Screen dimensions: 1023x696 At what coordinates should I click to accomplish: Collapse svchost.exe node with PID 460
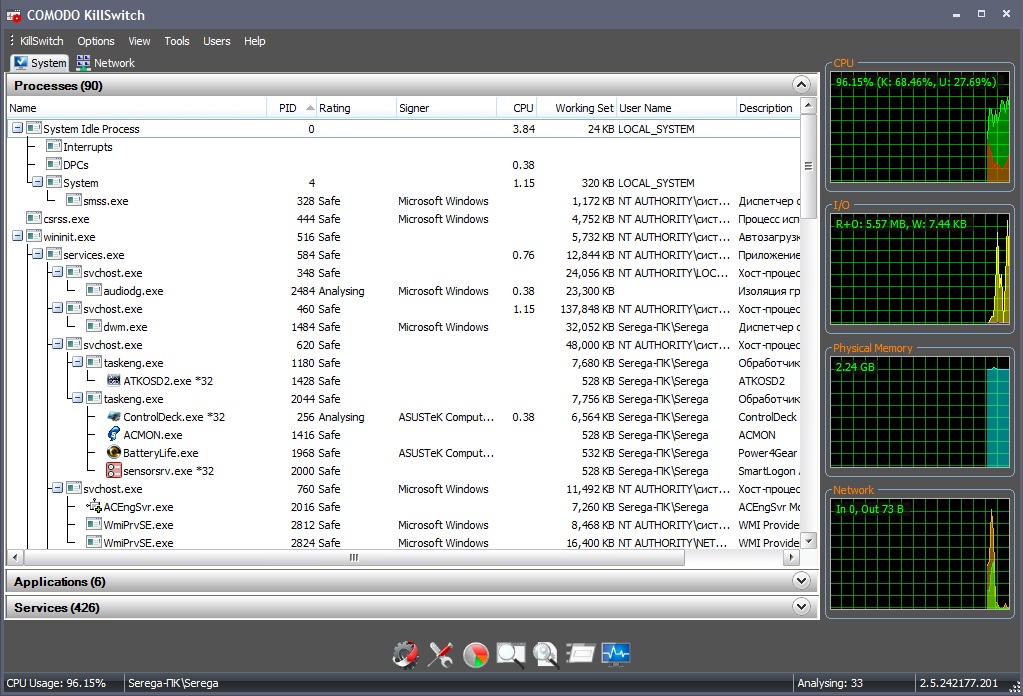coord(57,308)
